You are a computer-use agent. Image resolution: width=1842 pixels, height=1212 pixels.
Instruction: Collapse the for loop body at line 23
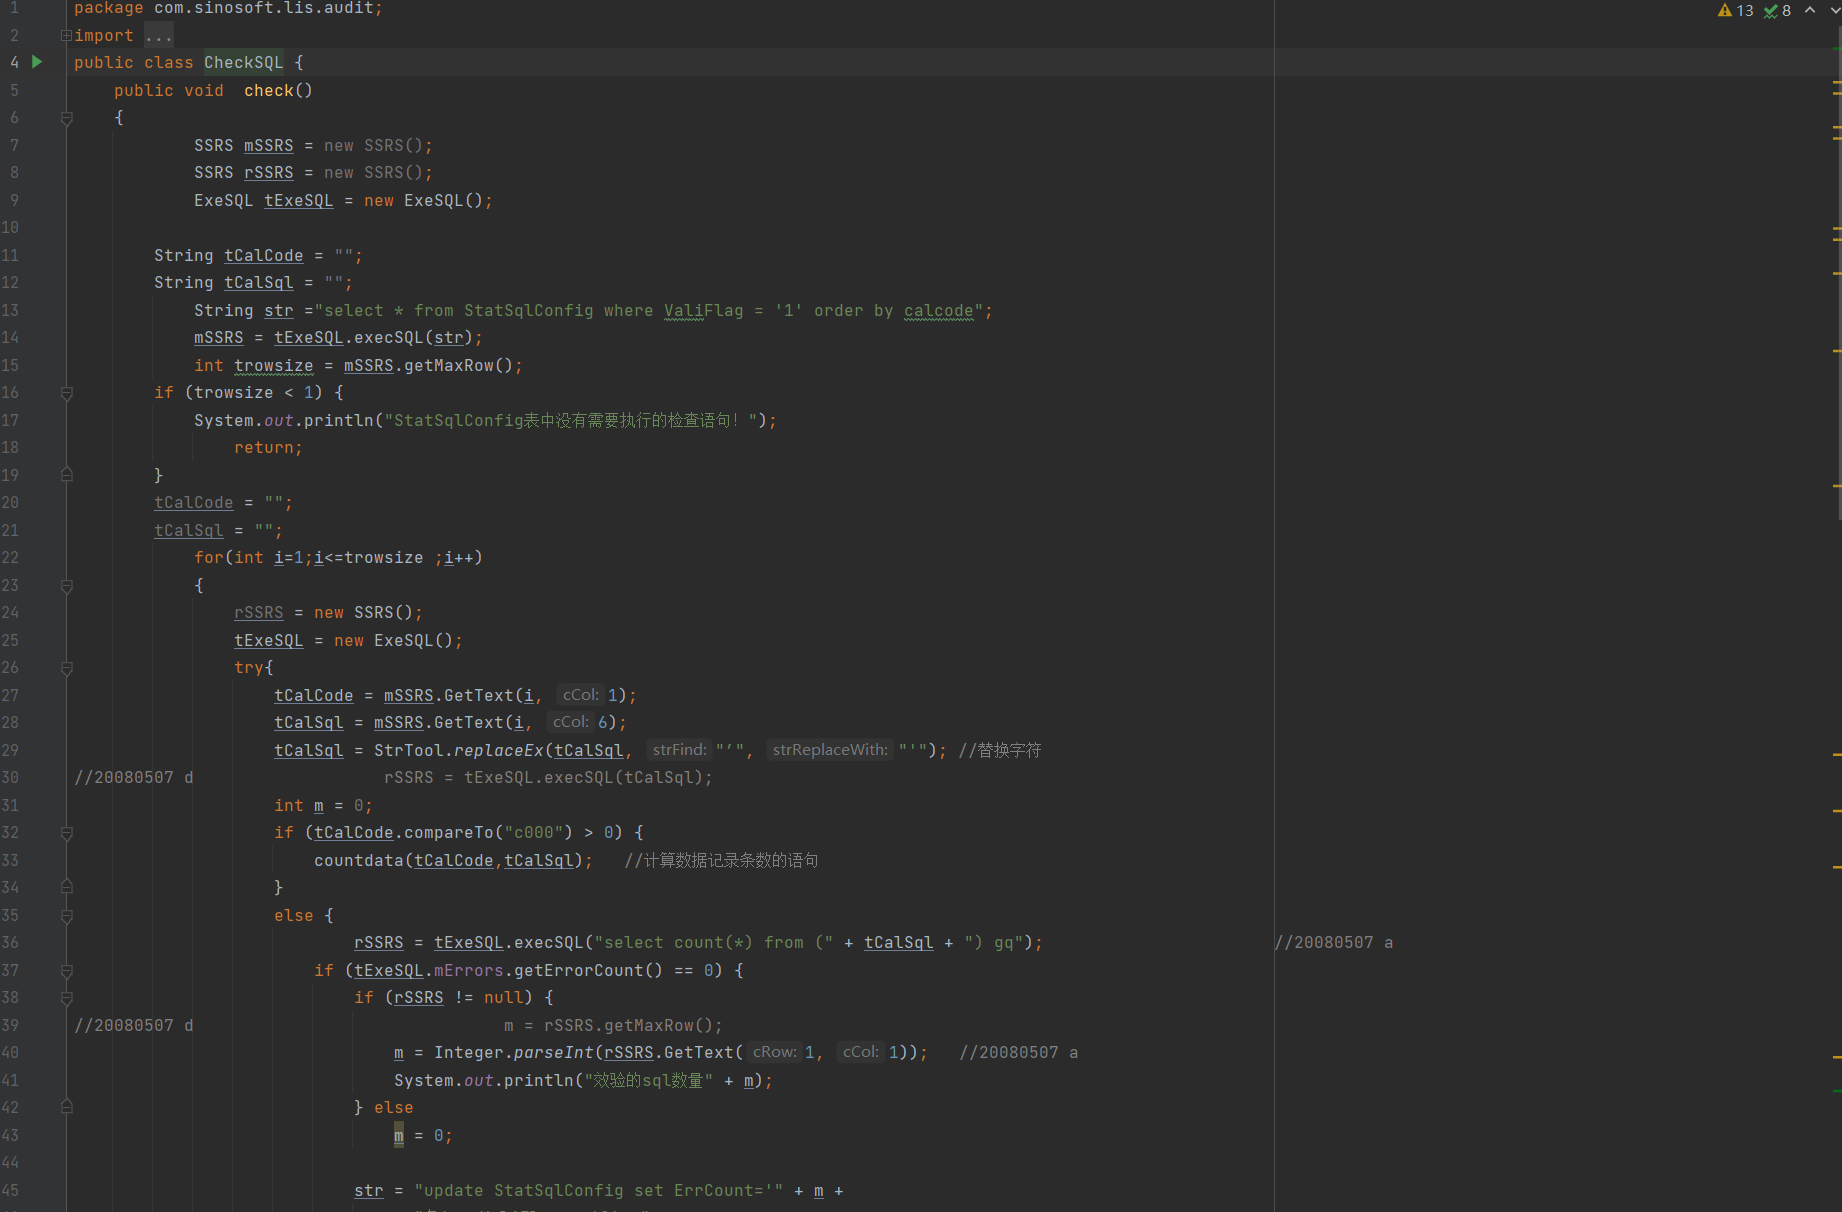coord(67,586)
